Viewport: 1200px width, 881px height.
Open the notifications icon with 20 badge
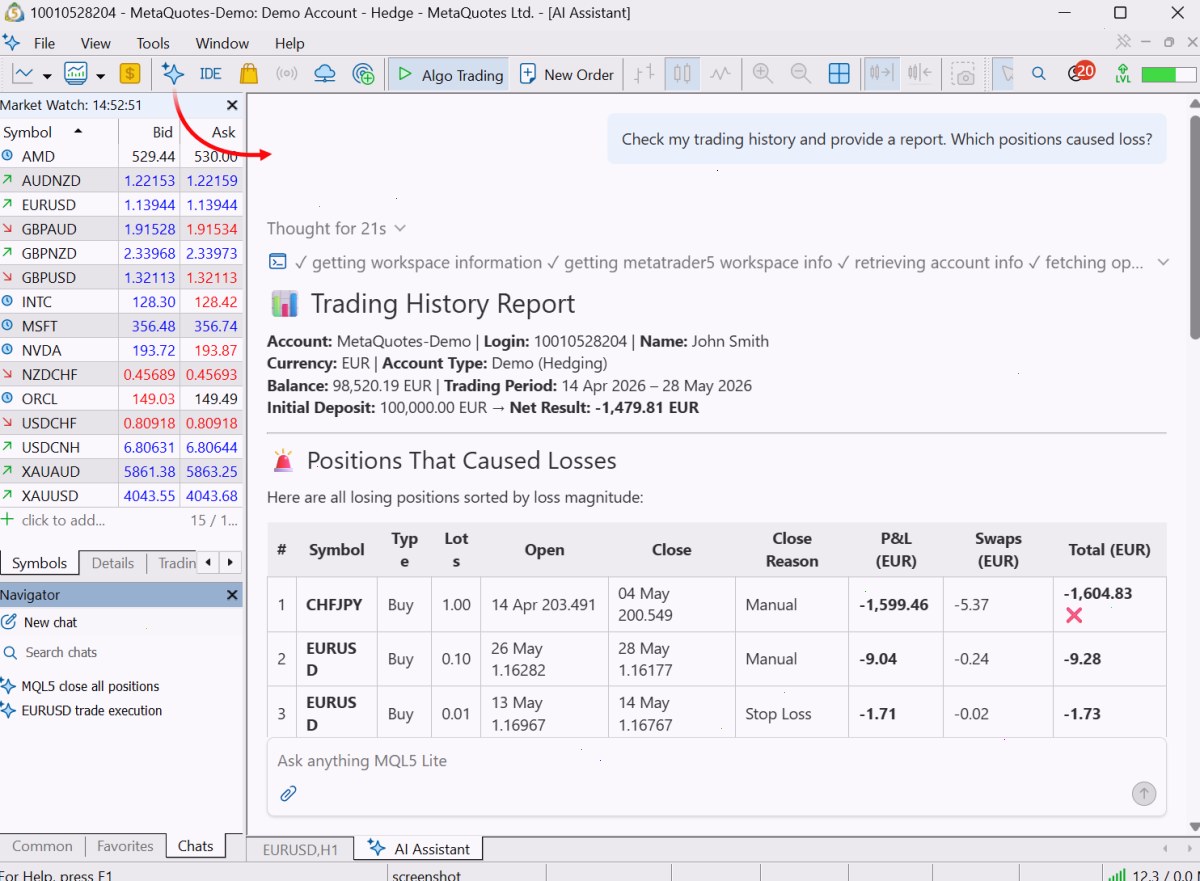click(1079, 73)
